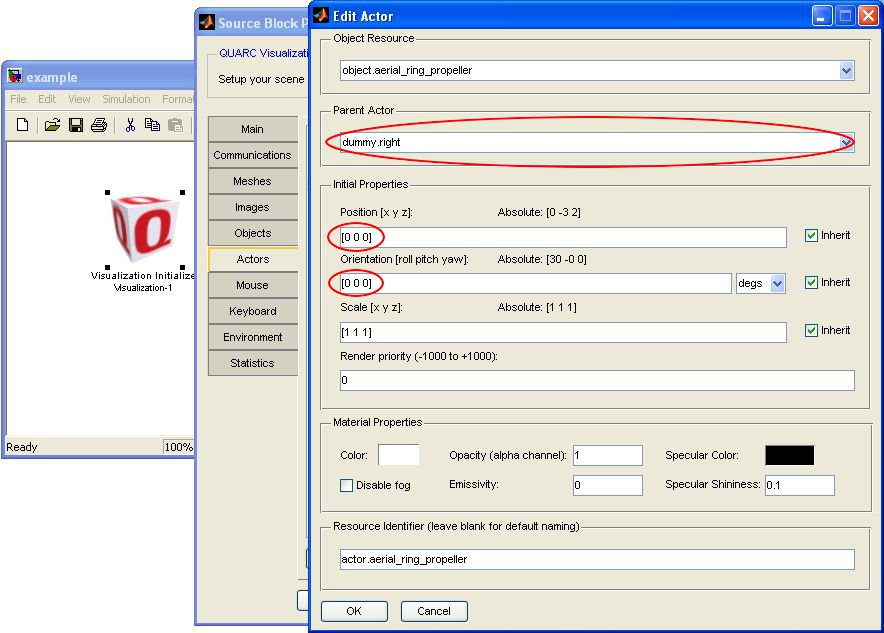Screen dimensions: 884x633
Task: Expand the Parent Actor dropdown
Action: pyautogui.click(x=846, y=143)
